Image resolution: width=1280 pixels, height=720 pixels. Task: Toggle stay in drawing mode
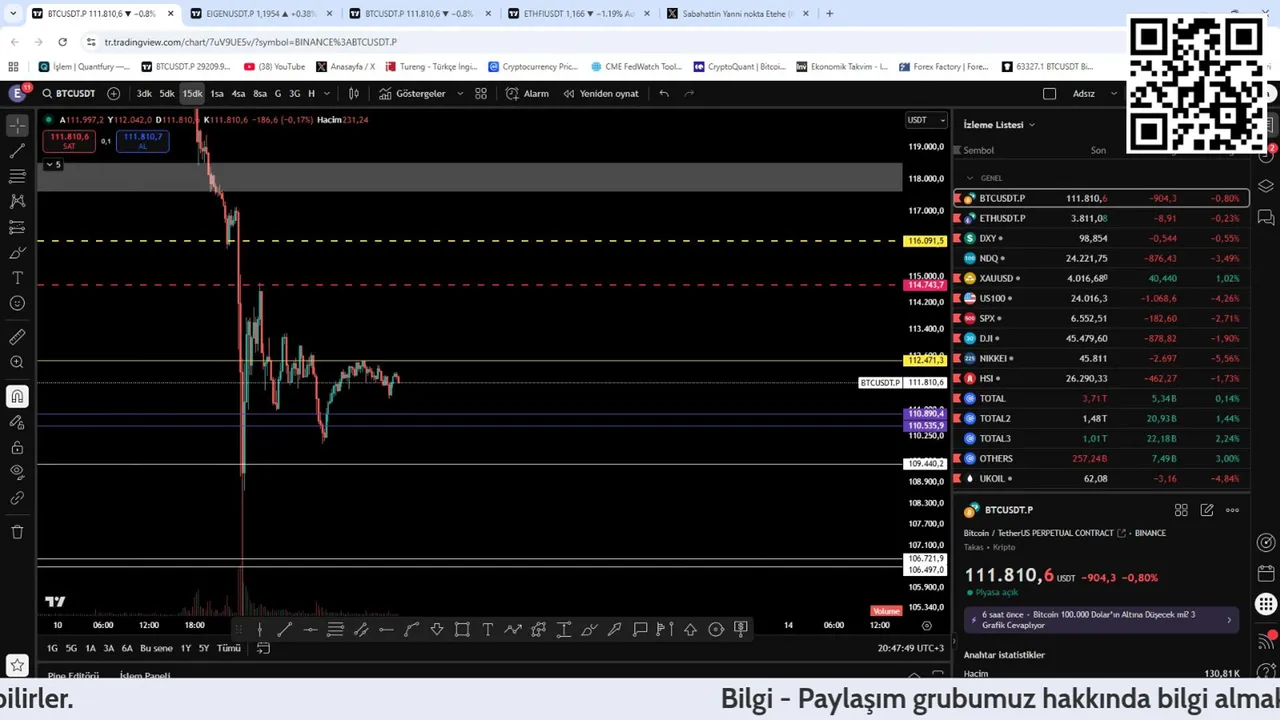pos(17,422)
